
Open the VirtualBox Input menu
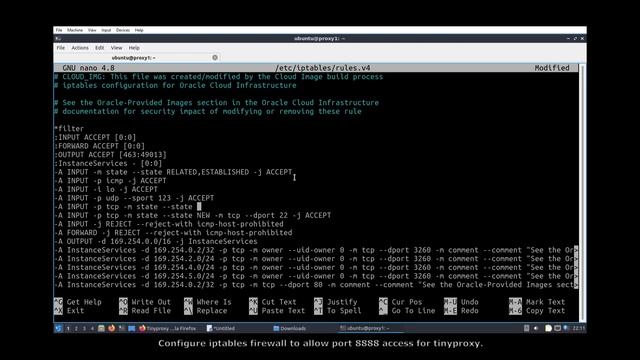click(106, 30)
